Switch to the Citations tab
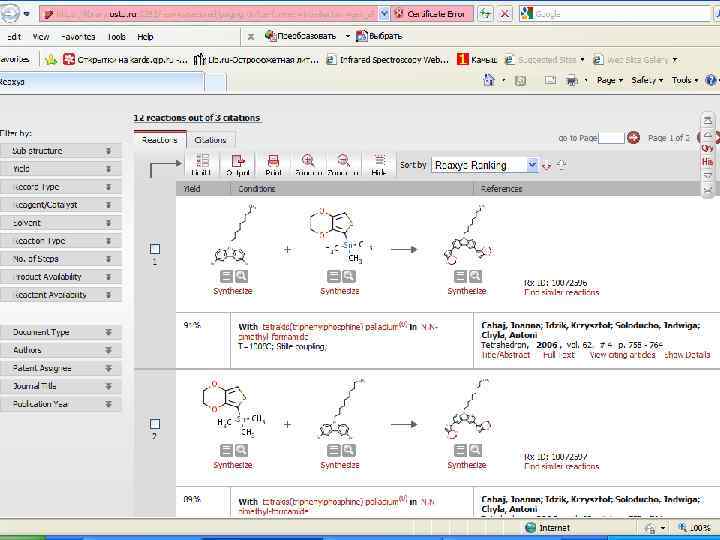720x540 pixels. (x=210, y=140)
